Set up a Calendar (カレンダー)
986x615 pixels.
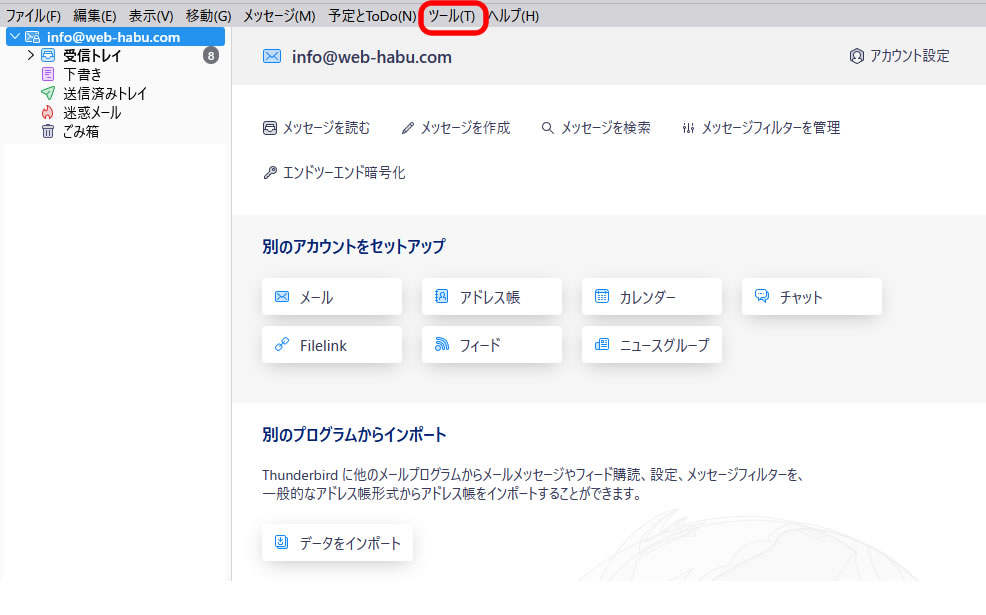pyautogui.click(x=651, y=297)
